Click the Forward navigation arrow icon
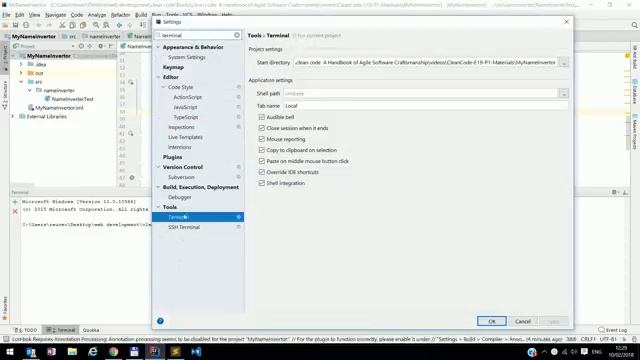Viewport: 640px width, 360px height. (130, 25)
